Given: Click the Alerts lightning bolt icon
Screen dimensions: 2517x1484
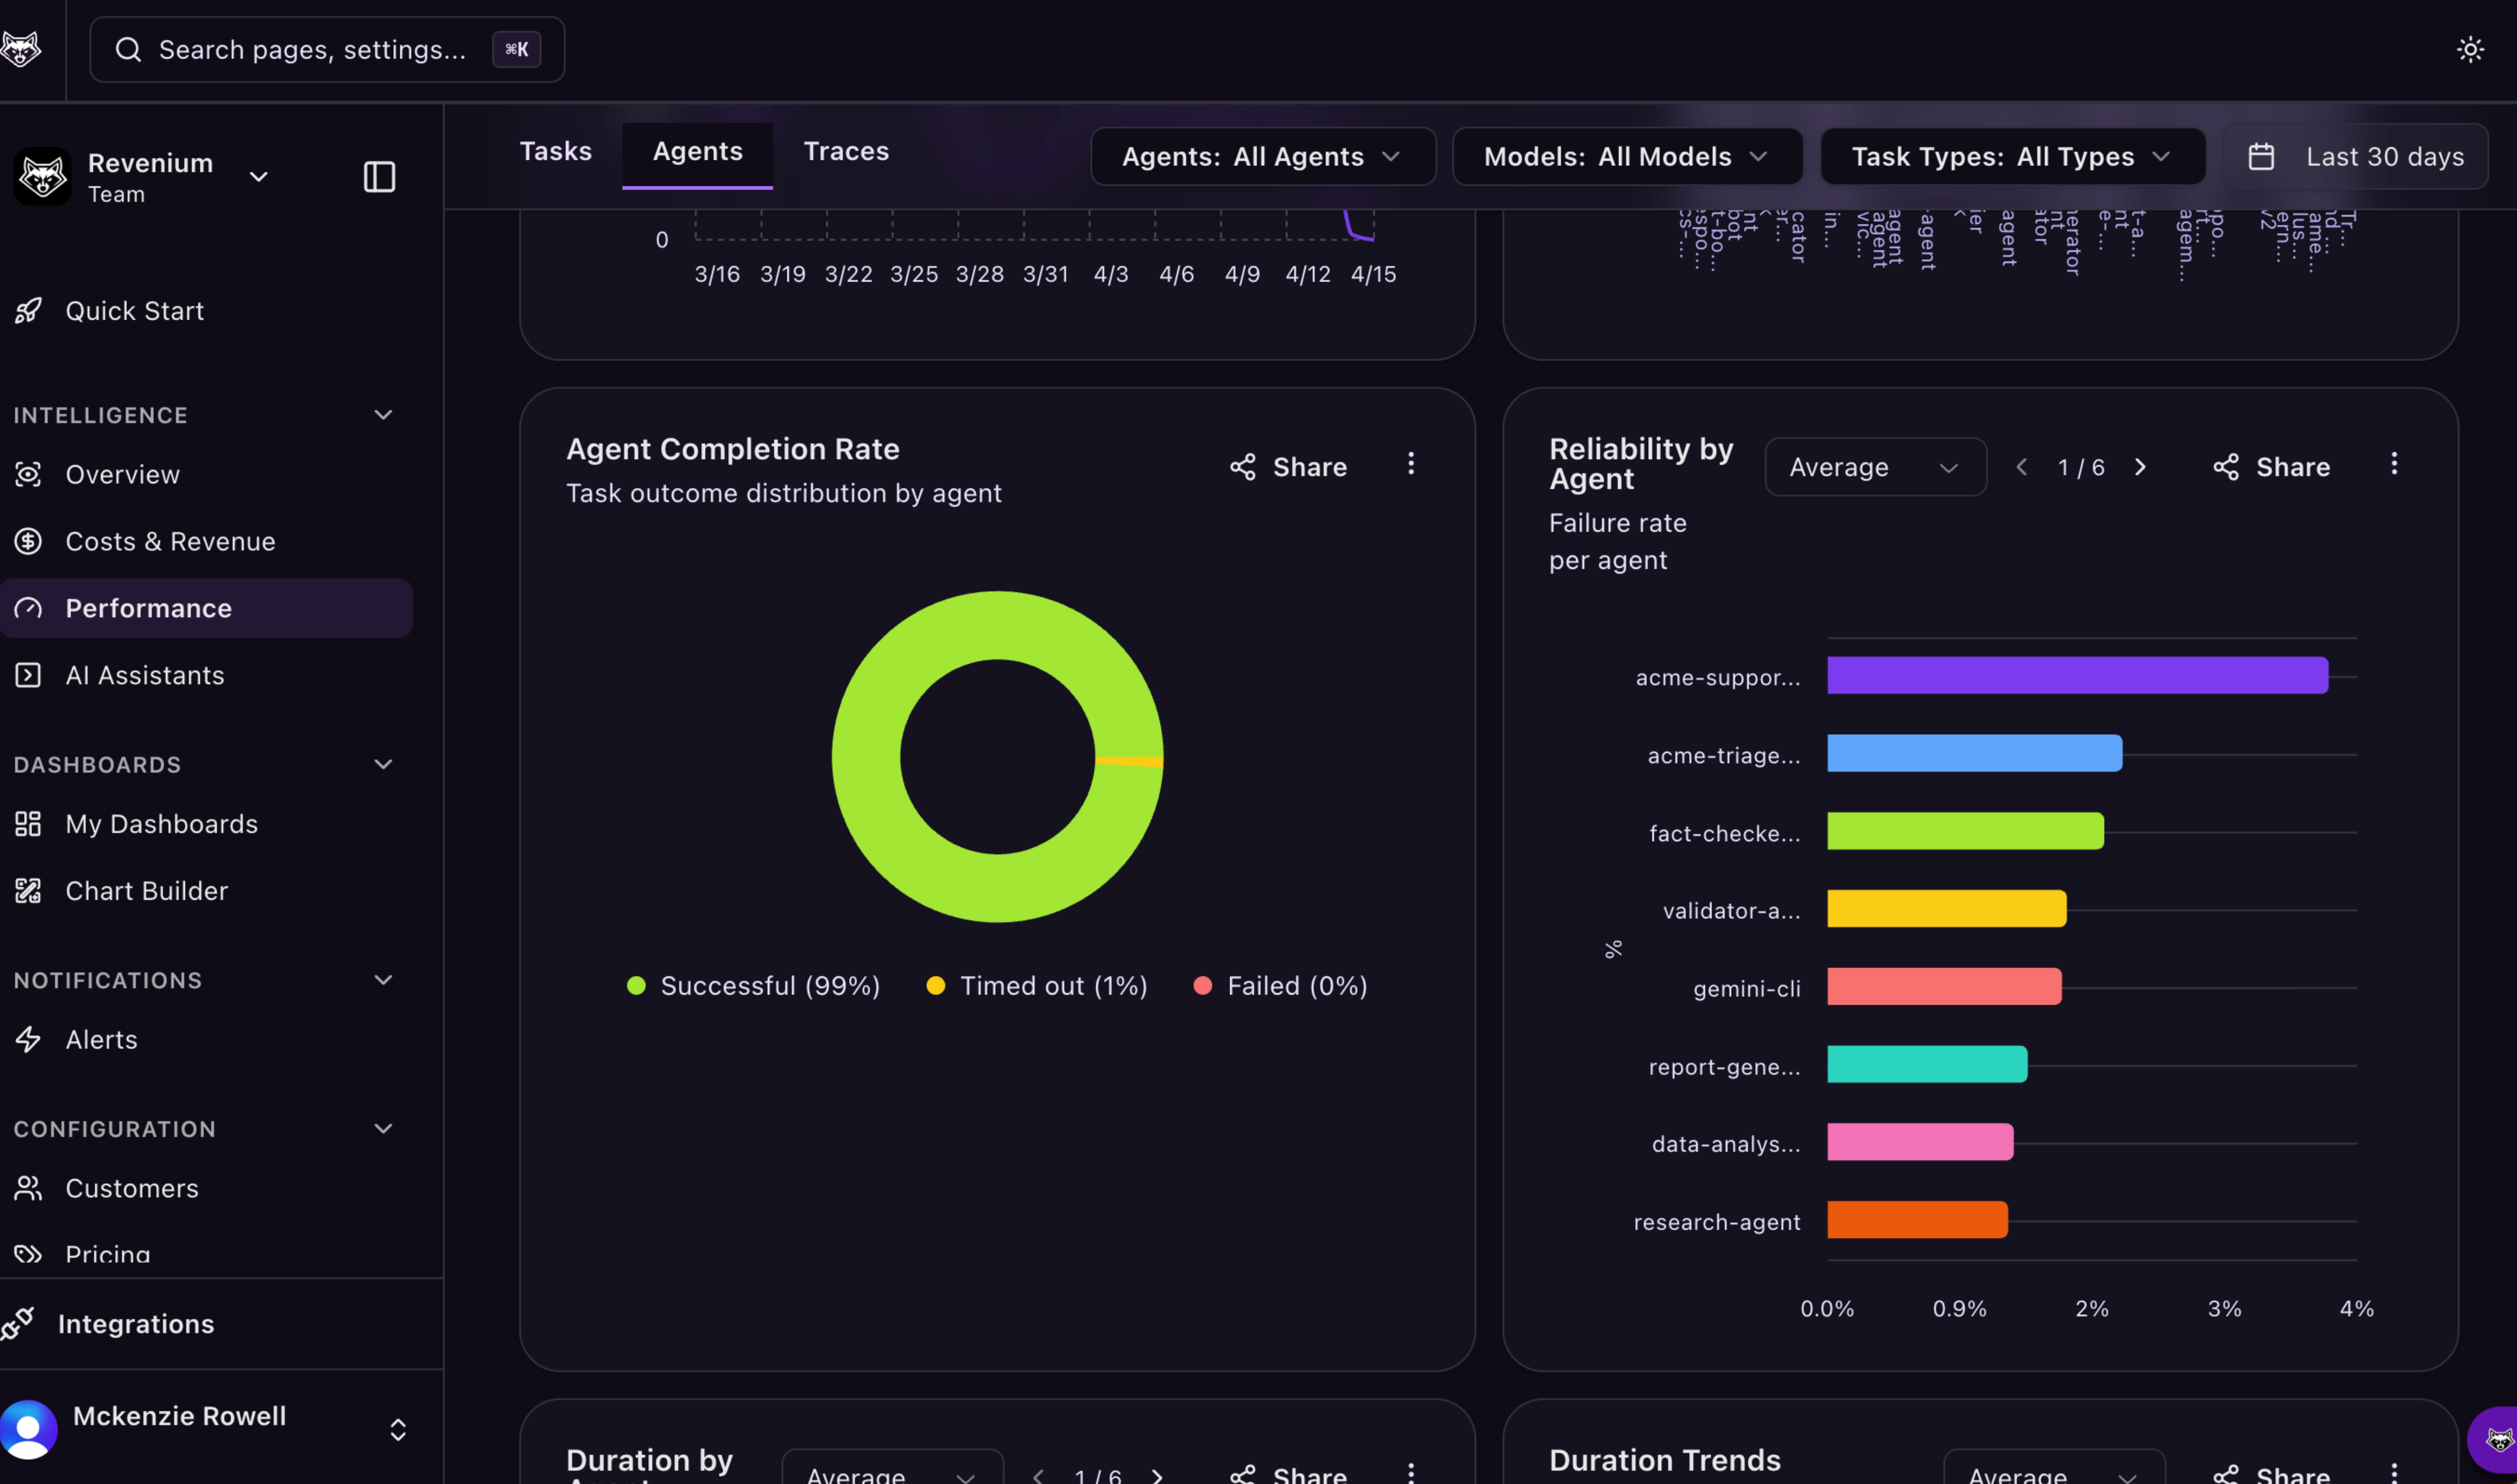Looking at the screenshot, I should 28,1039.
